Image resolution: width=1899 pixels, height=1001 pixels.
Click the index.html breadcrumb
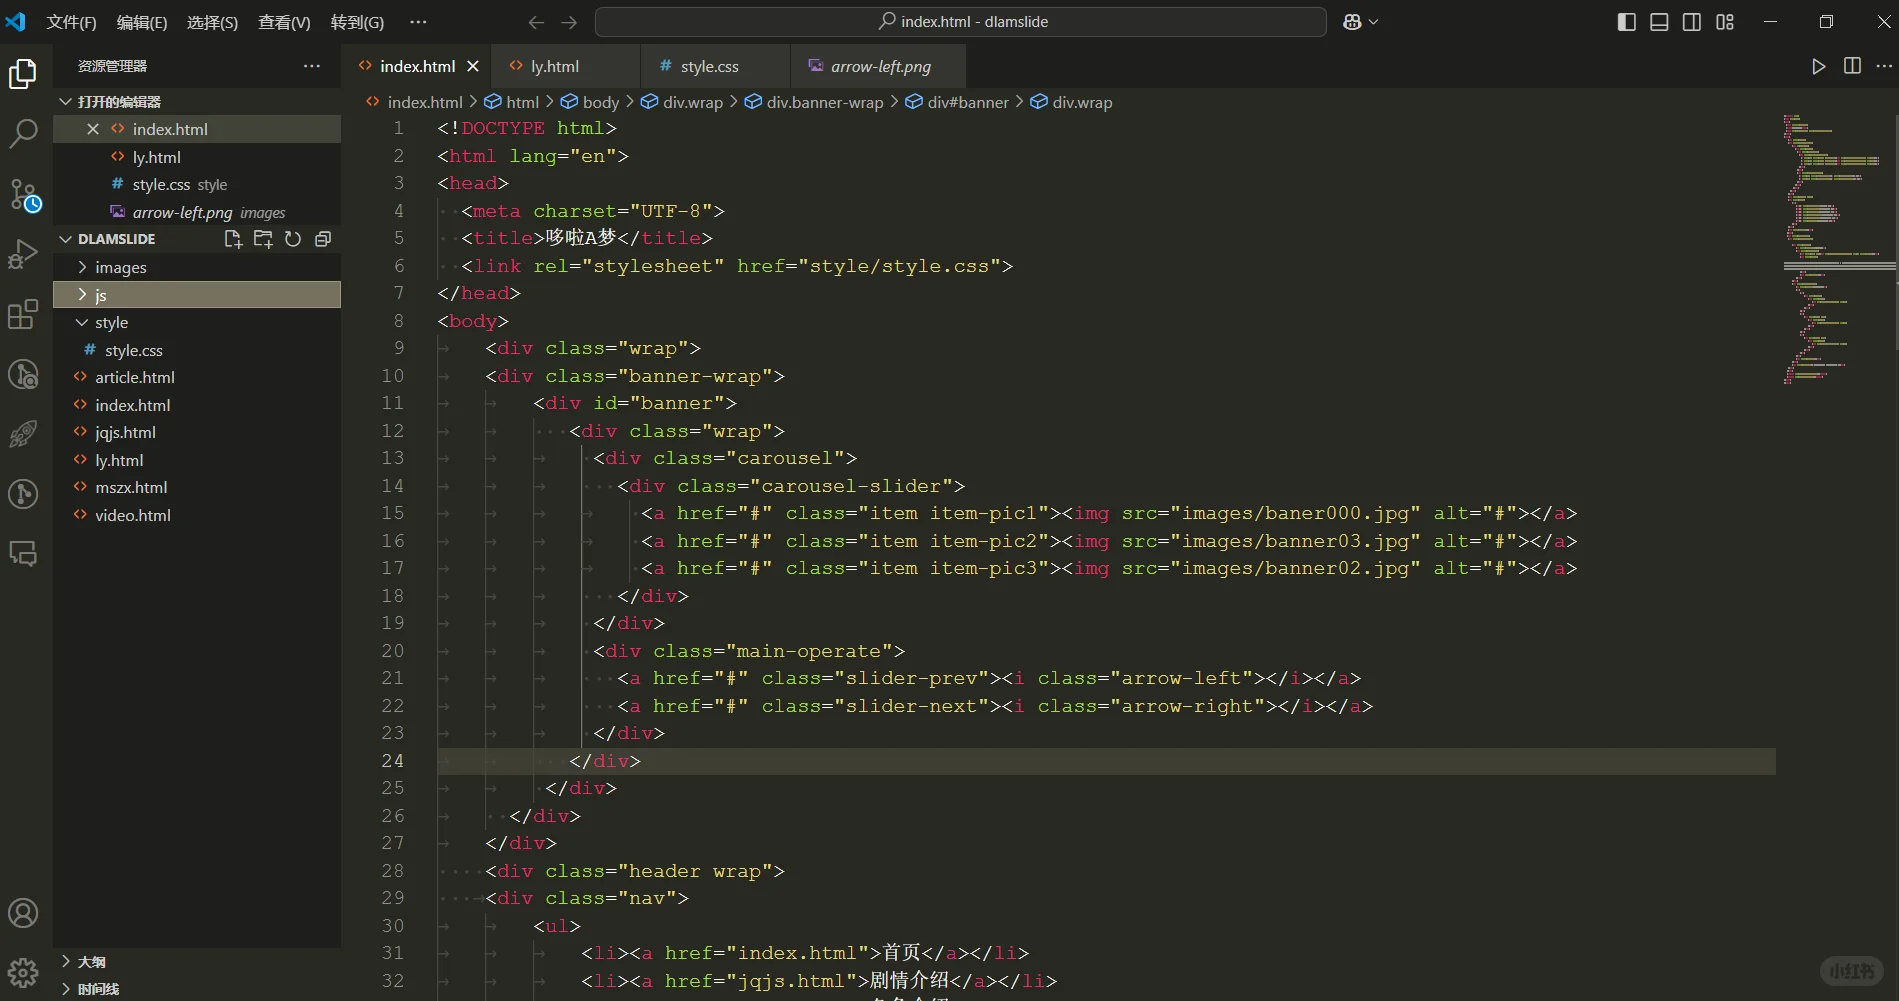click(414, 102)
